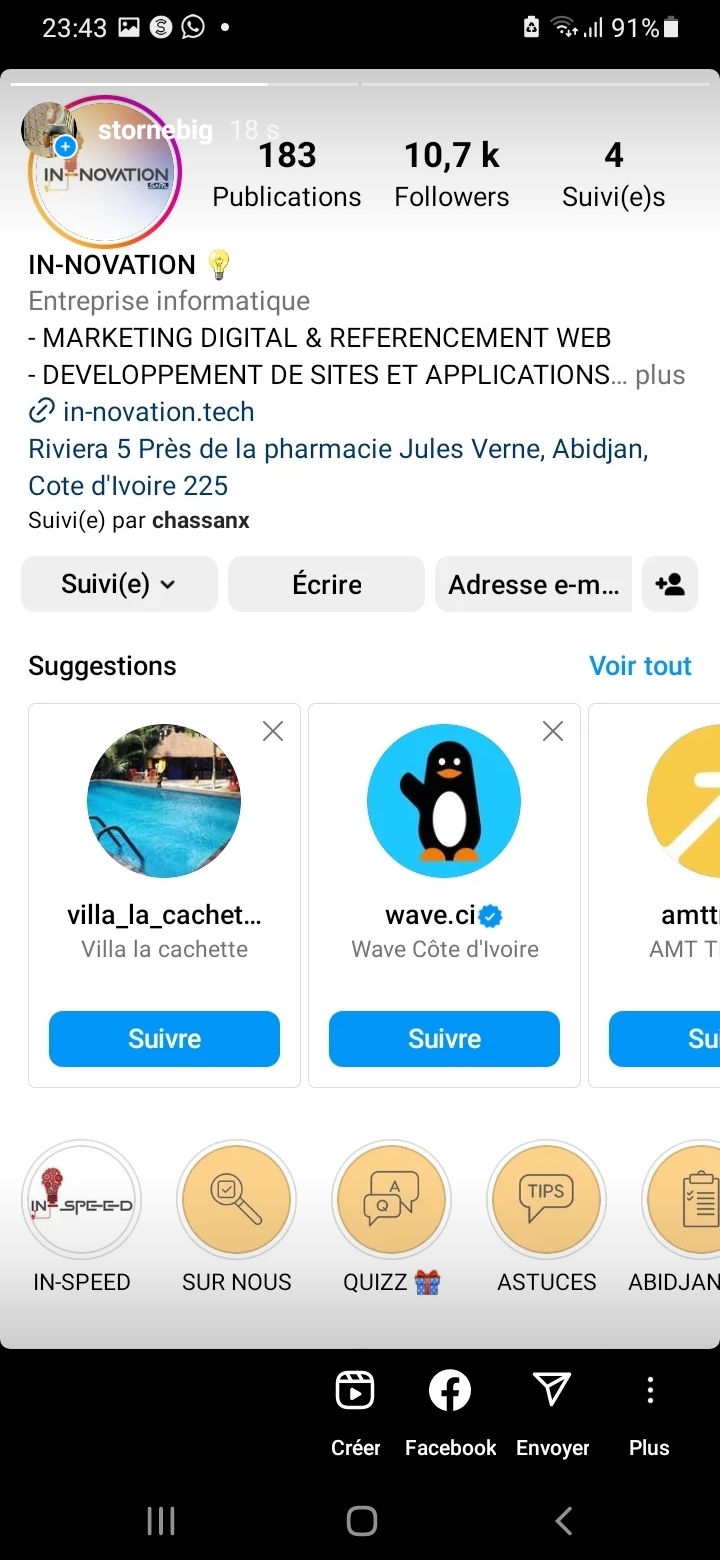Open the SUR NOUS highlight
This screenshot has width=720, height=1560.
coord(237,1200)
